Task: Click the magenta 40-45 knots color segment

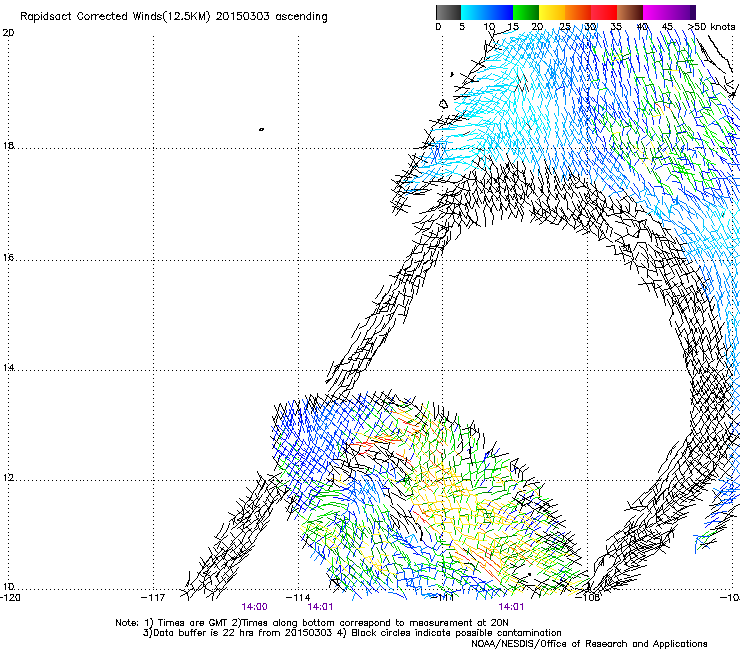Action: pos(656,12)
